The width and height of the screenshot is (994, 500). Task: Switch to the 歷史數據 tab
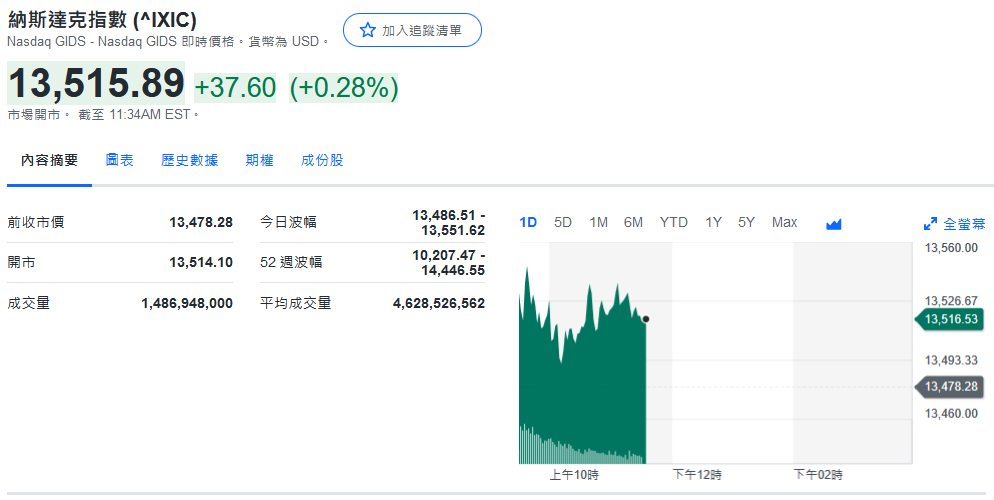pyautogui.click(x=189, y=160)
